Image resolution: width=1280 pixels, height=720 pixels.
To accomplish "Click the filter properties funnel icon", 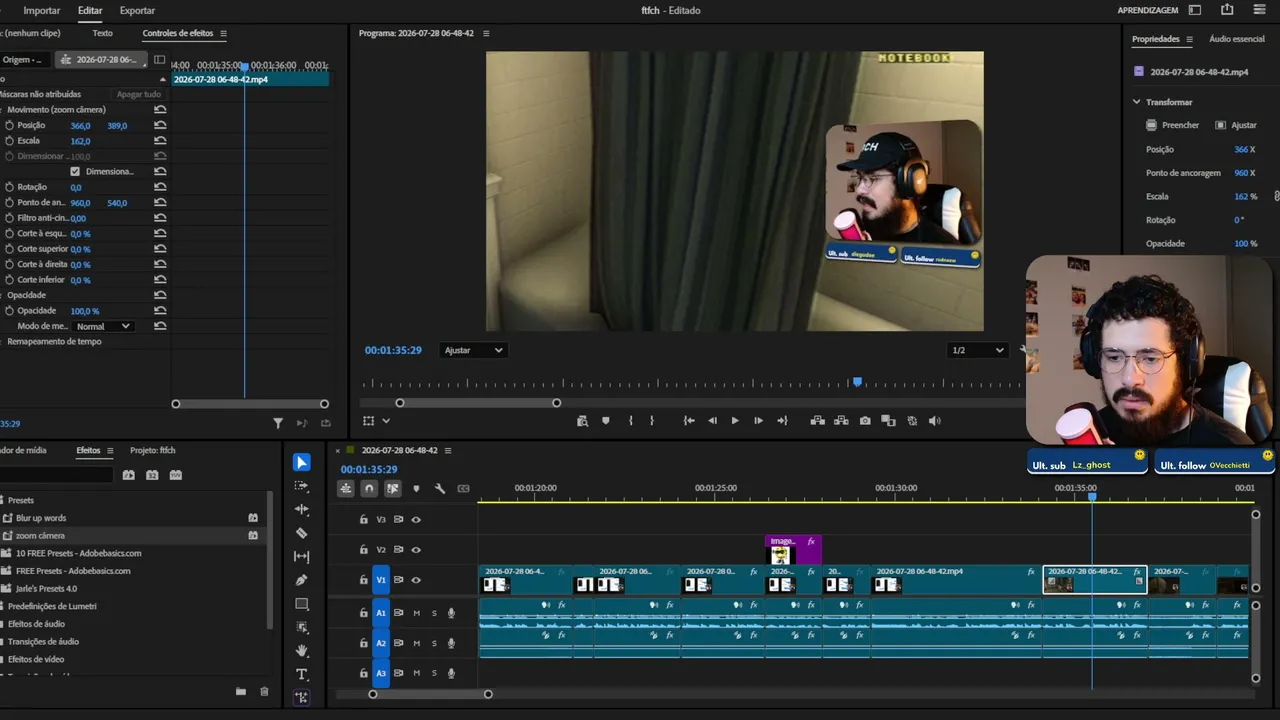I will pos(278,423).
